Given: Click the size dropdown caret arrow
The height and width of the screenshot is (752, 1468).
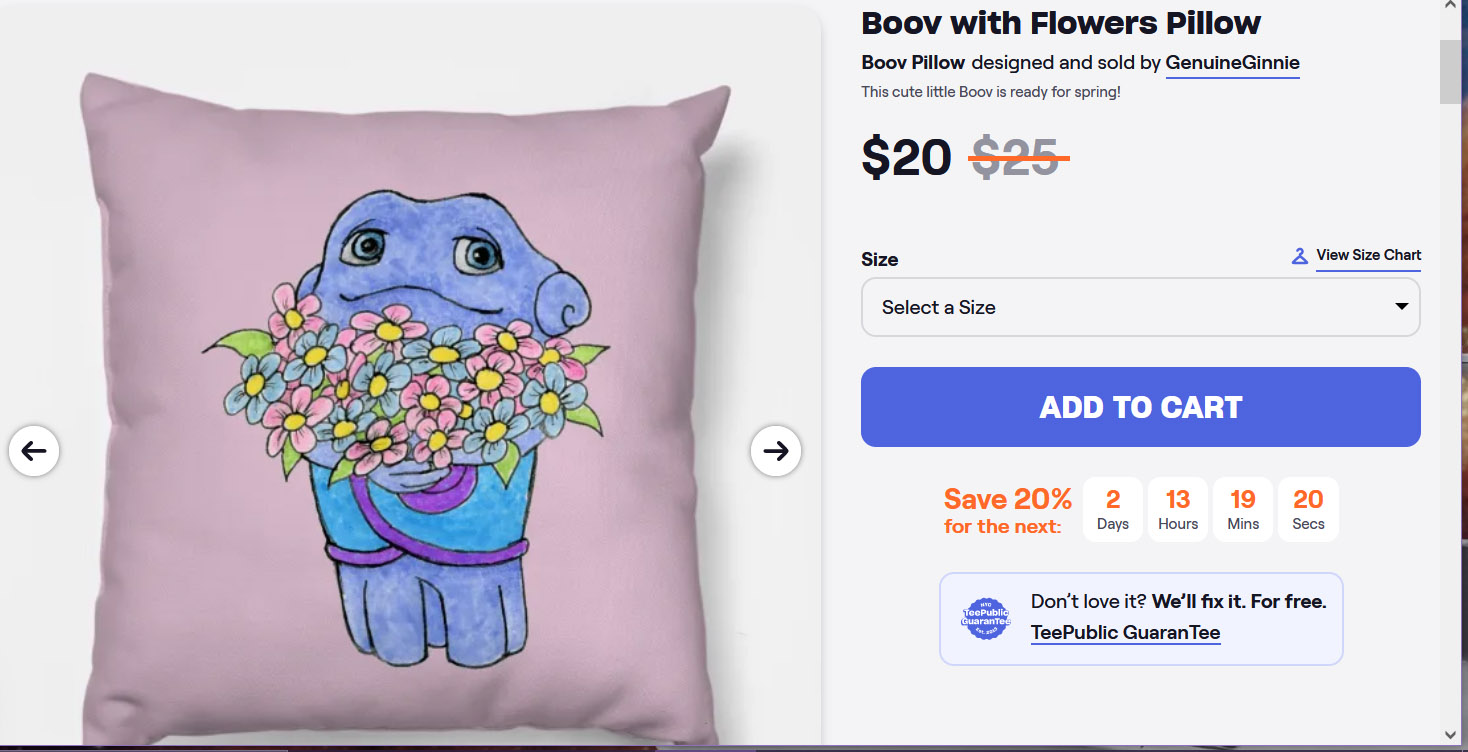Looking at the screenshot, I should coord(1402,307).
